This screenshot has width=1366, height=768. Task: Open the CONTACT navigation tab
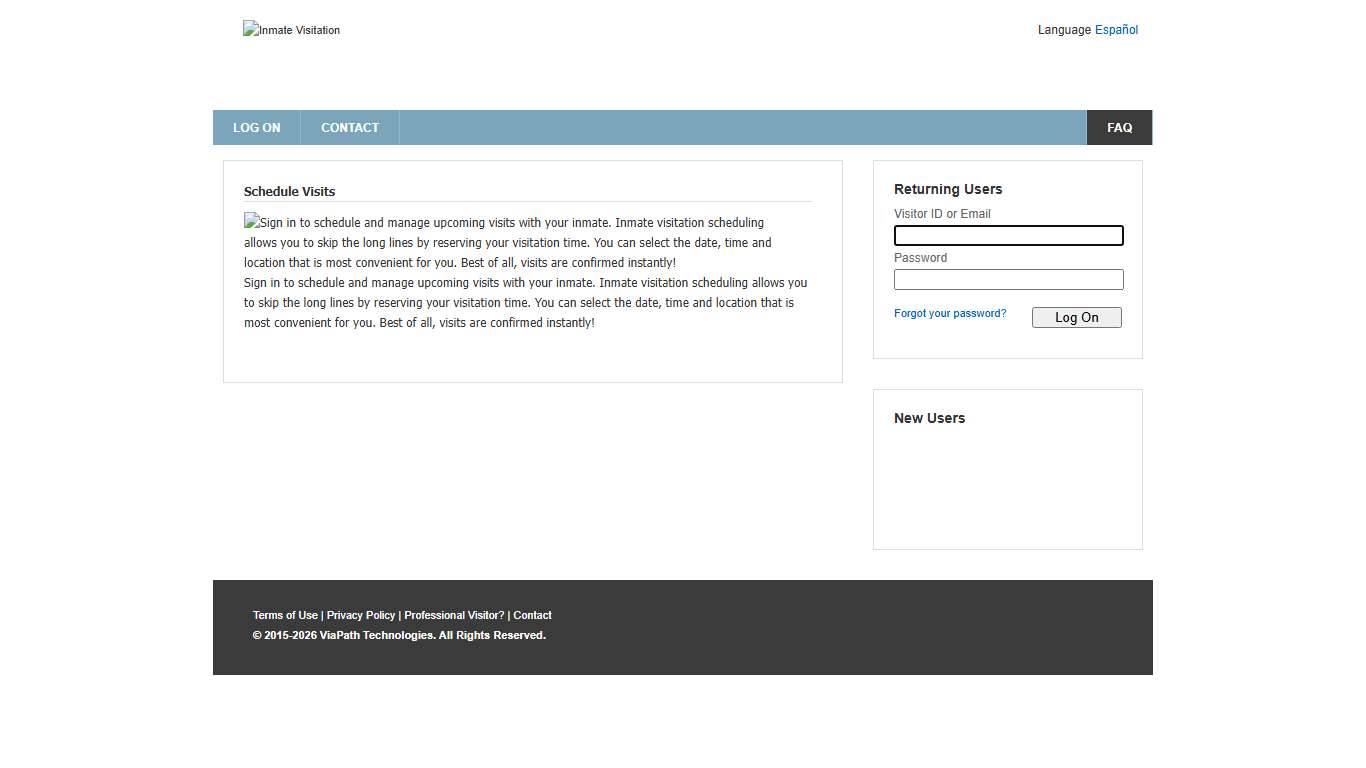(349, 127)
